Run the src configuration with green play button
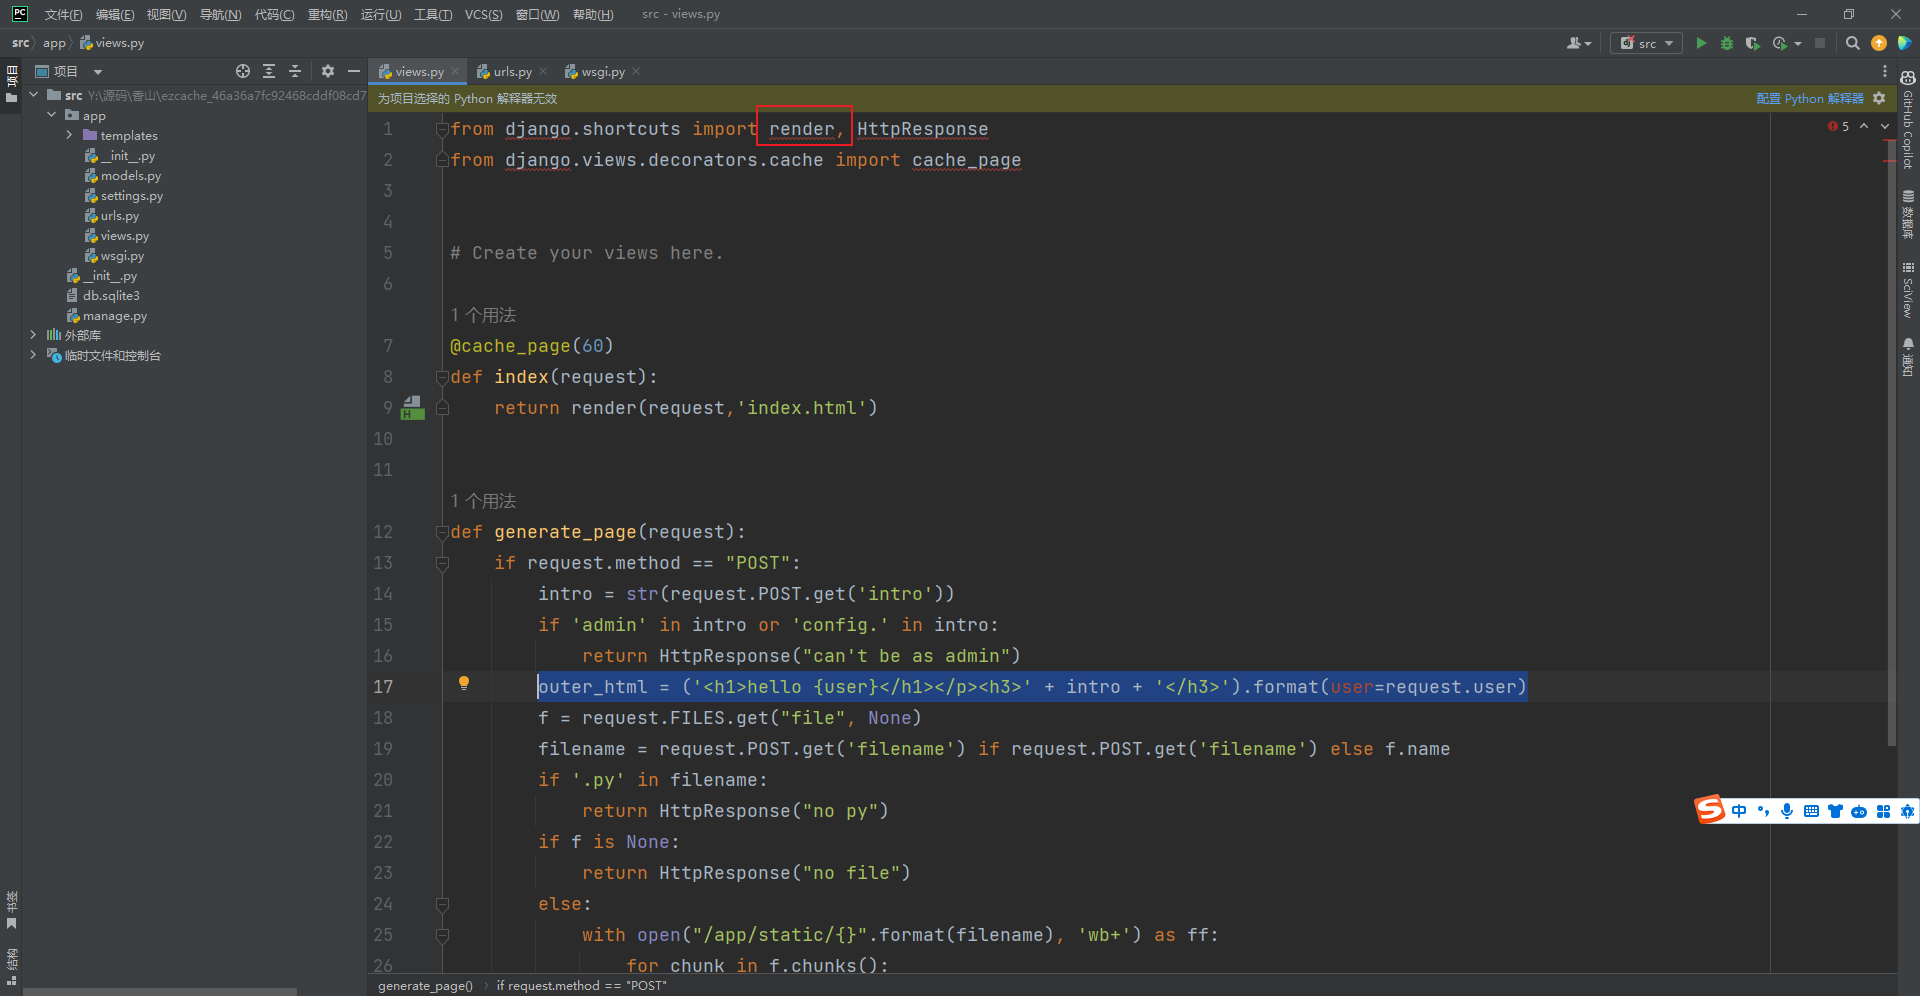This screenshot has width=1920, height=996. click(1701, 43)
